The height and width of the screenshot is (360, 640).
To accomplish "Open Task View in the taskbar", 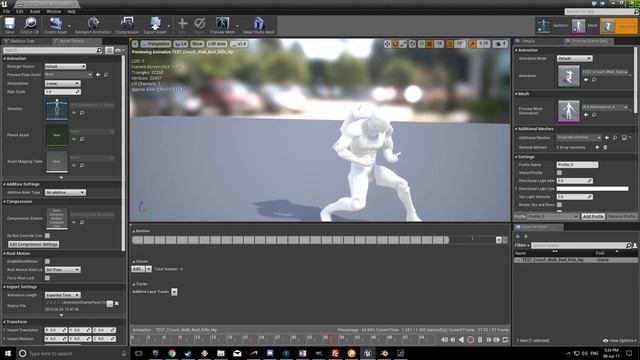I will tap(138, 353).
